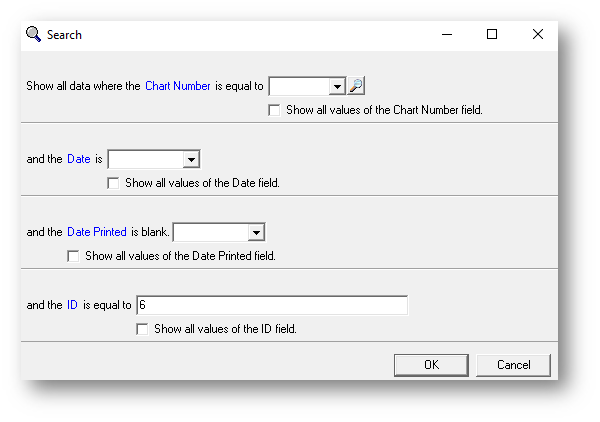Click the blue 'ID' field link
600x422 pixels.
coord(72,305)
